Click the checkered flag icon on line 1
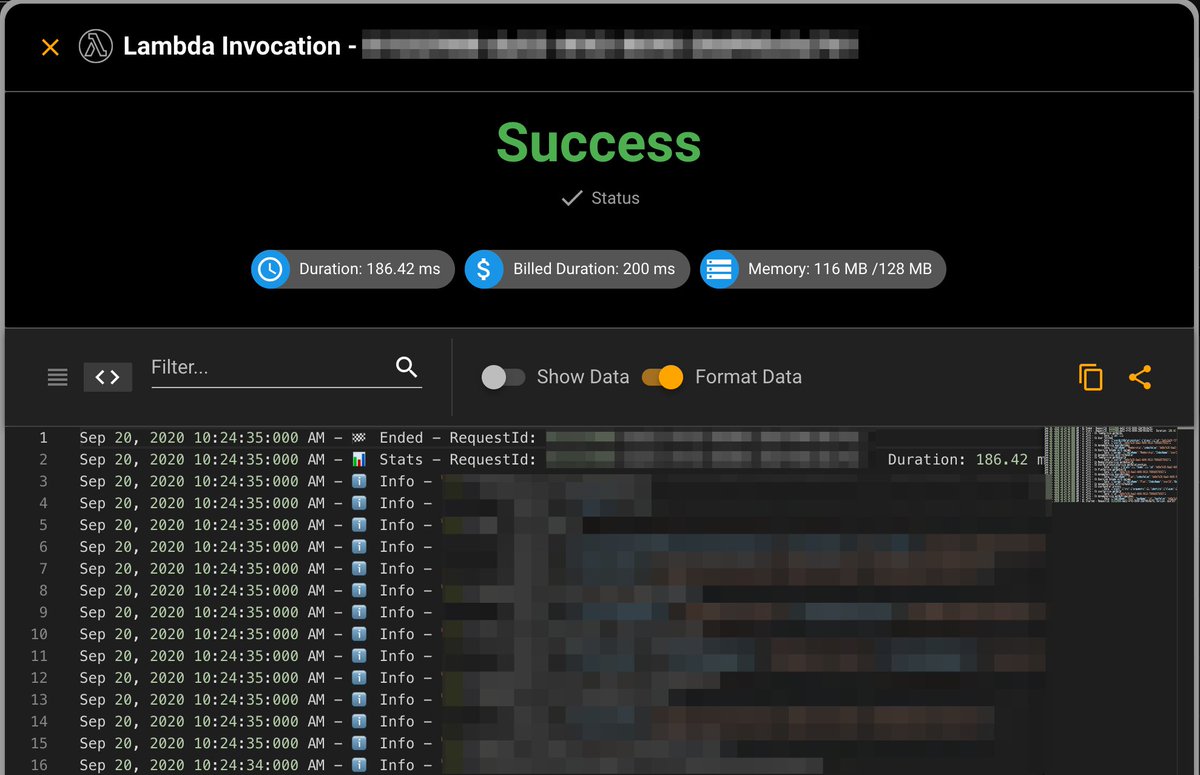 click(x=359, y=438)
